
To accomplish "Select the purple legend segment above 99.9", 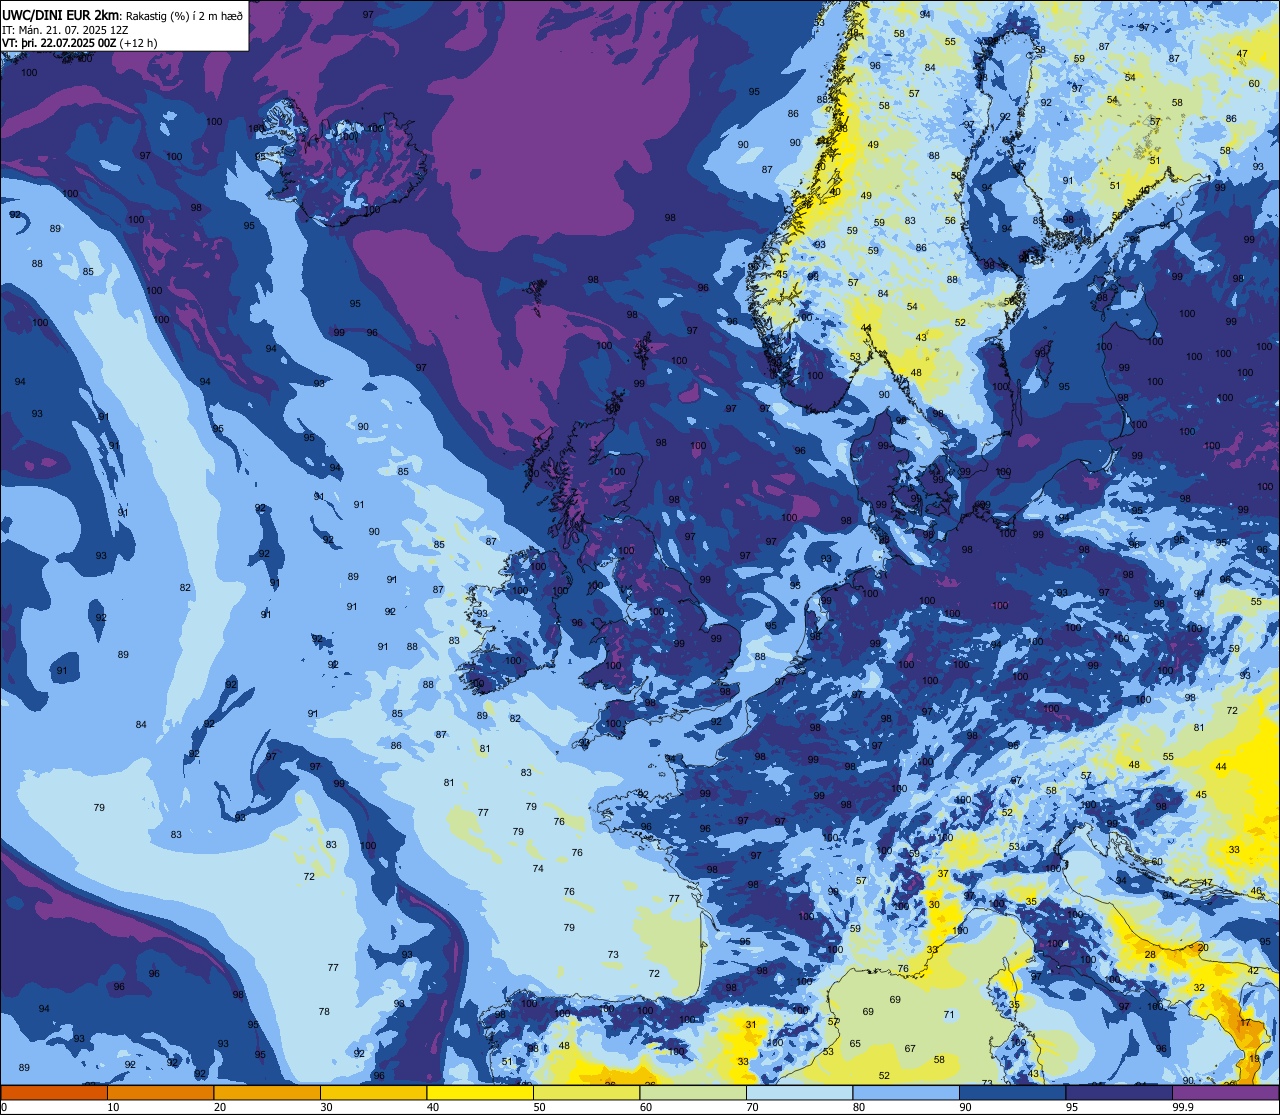I will [x=1225, y=1093].
